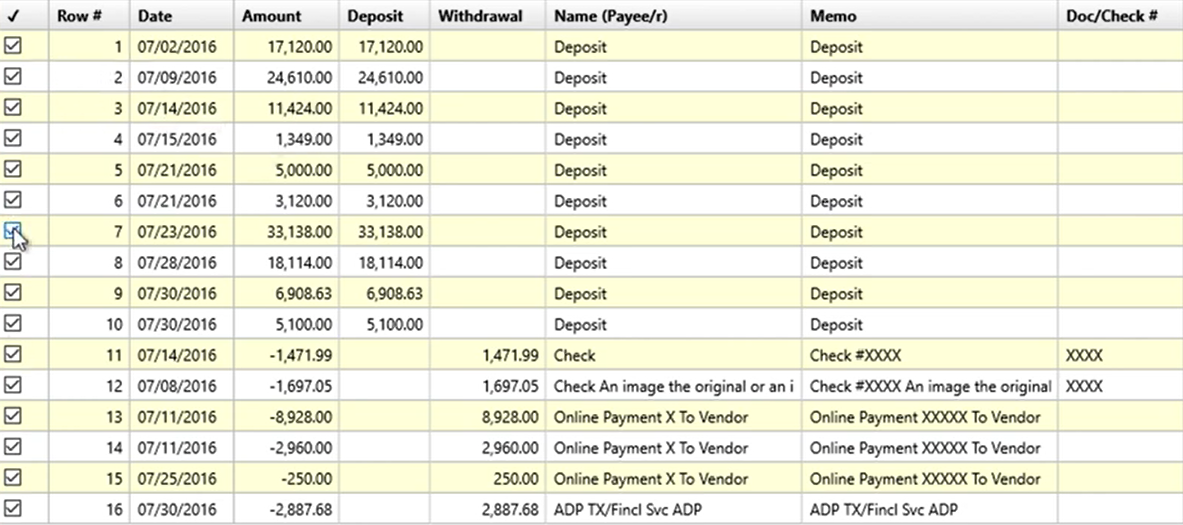Select 5,100.00 in the Deposit column
Screen dimensions: 1183x525
pos(385,325)
